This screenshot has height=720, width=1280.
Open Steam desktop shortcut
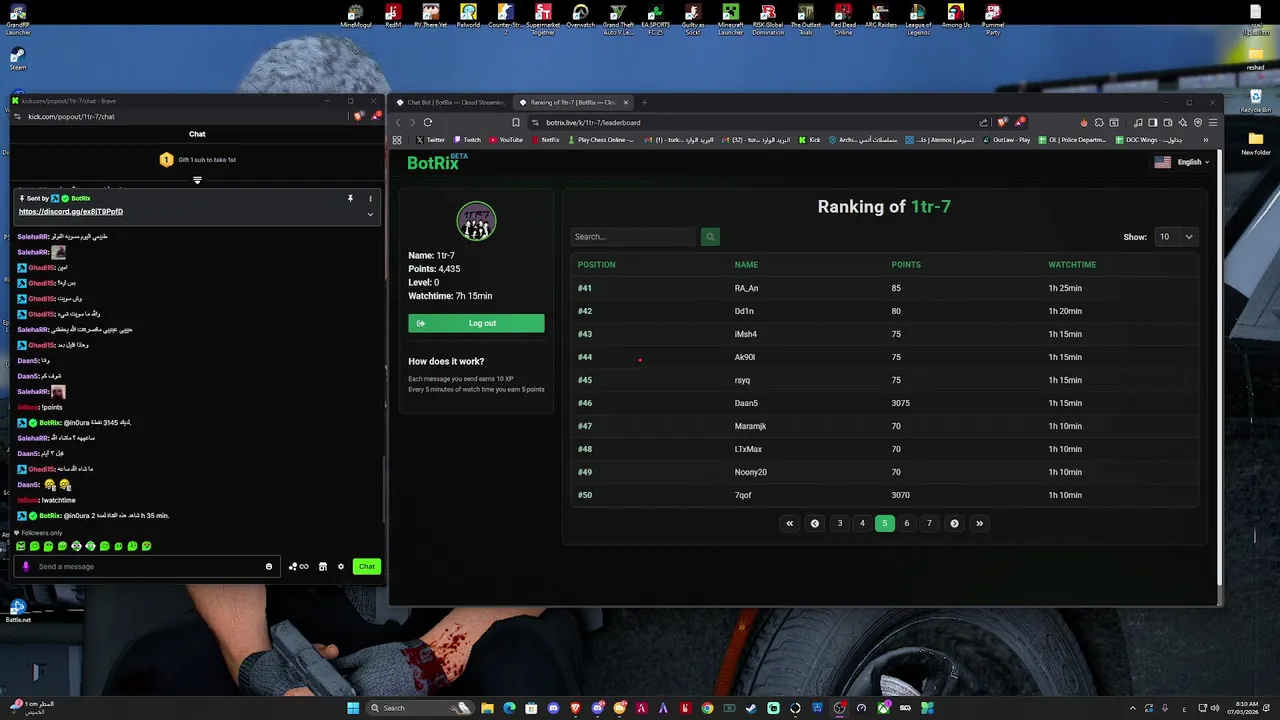(18, 58)
